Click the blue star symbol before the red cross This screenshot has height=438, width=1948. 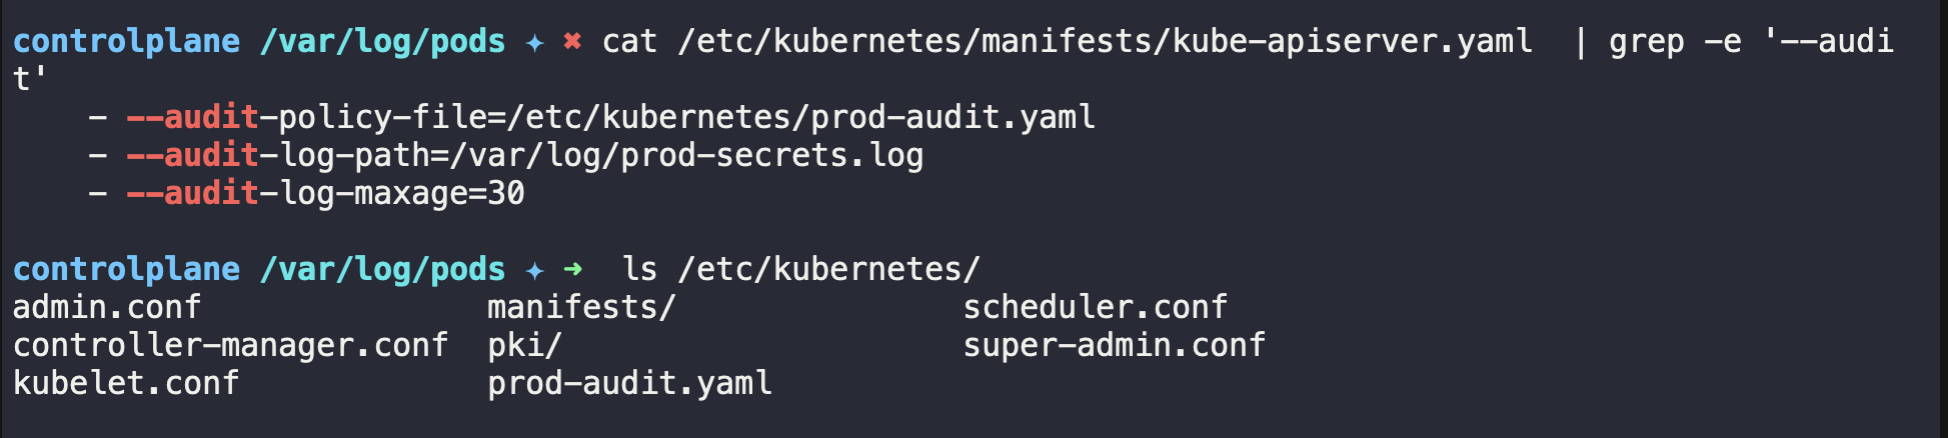click(x=535, y=42)
